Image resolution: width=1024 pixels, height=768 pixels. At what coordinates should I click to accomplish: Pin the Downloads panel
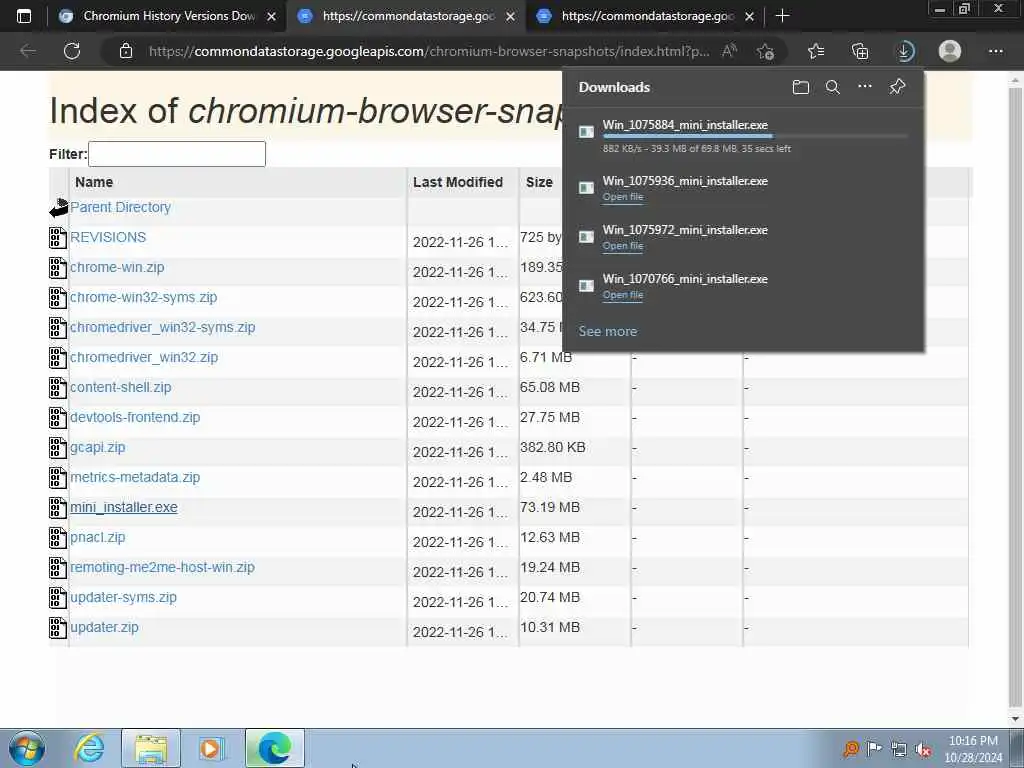(897, 86)
